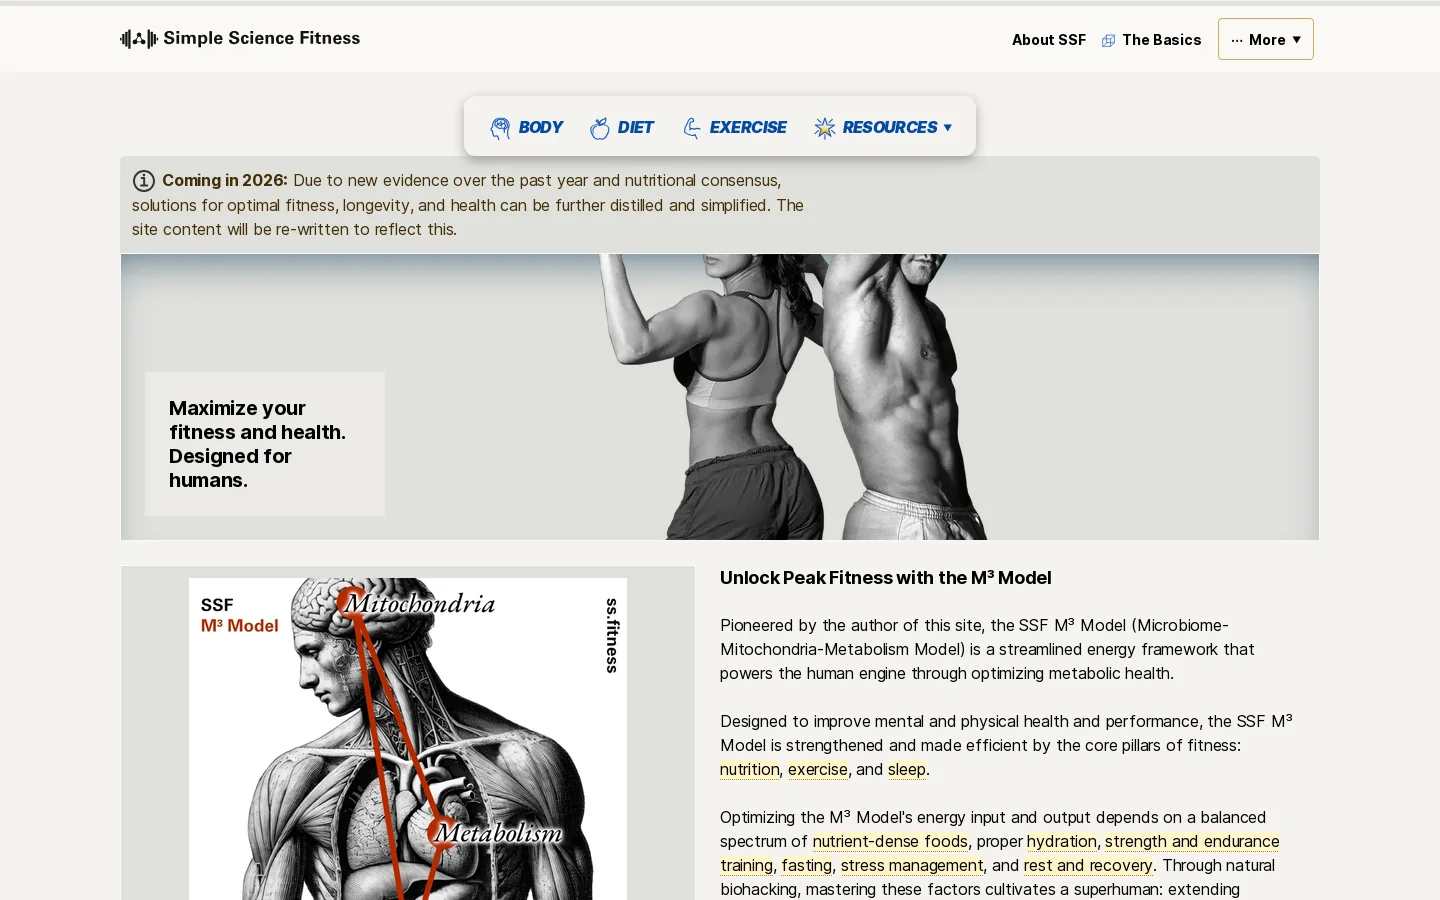1440x900 pixels.
Task: Open the About SSF page
Action: [x=1049, y=40]
